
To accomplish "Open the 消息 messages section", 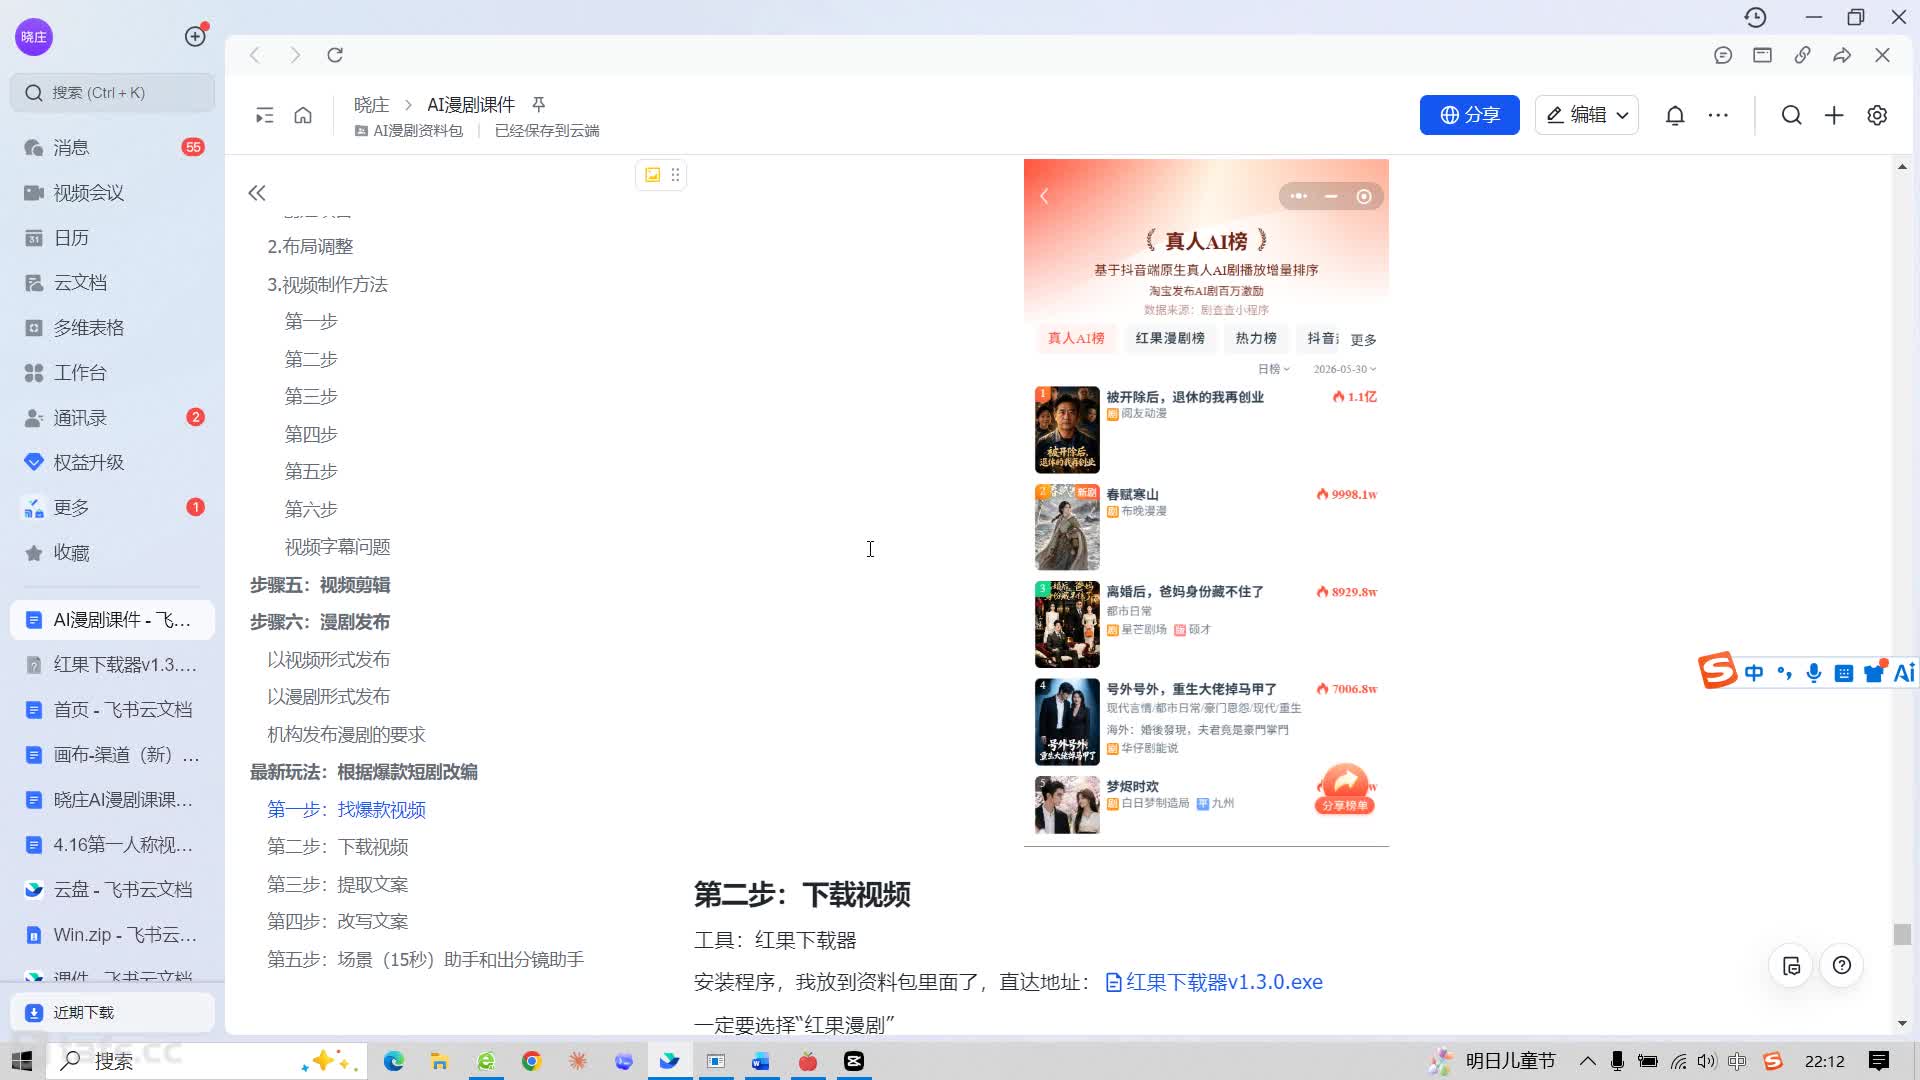I will coord(112,147).
